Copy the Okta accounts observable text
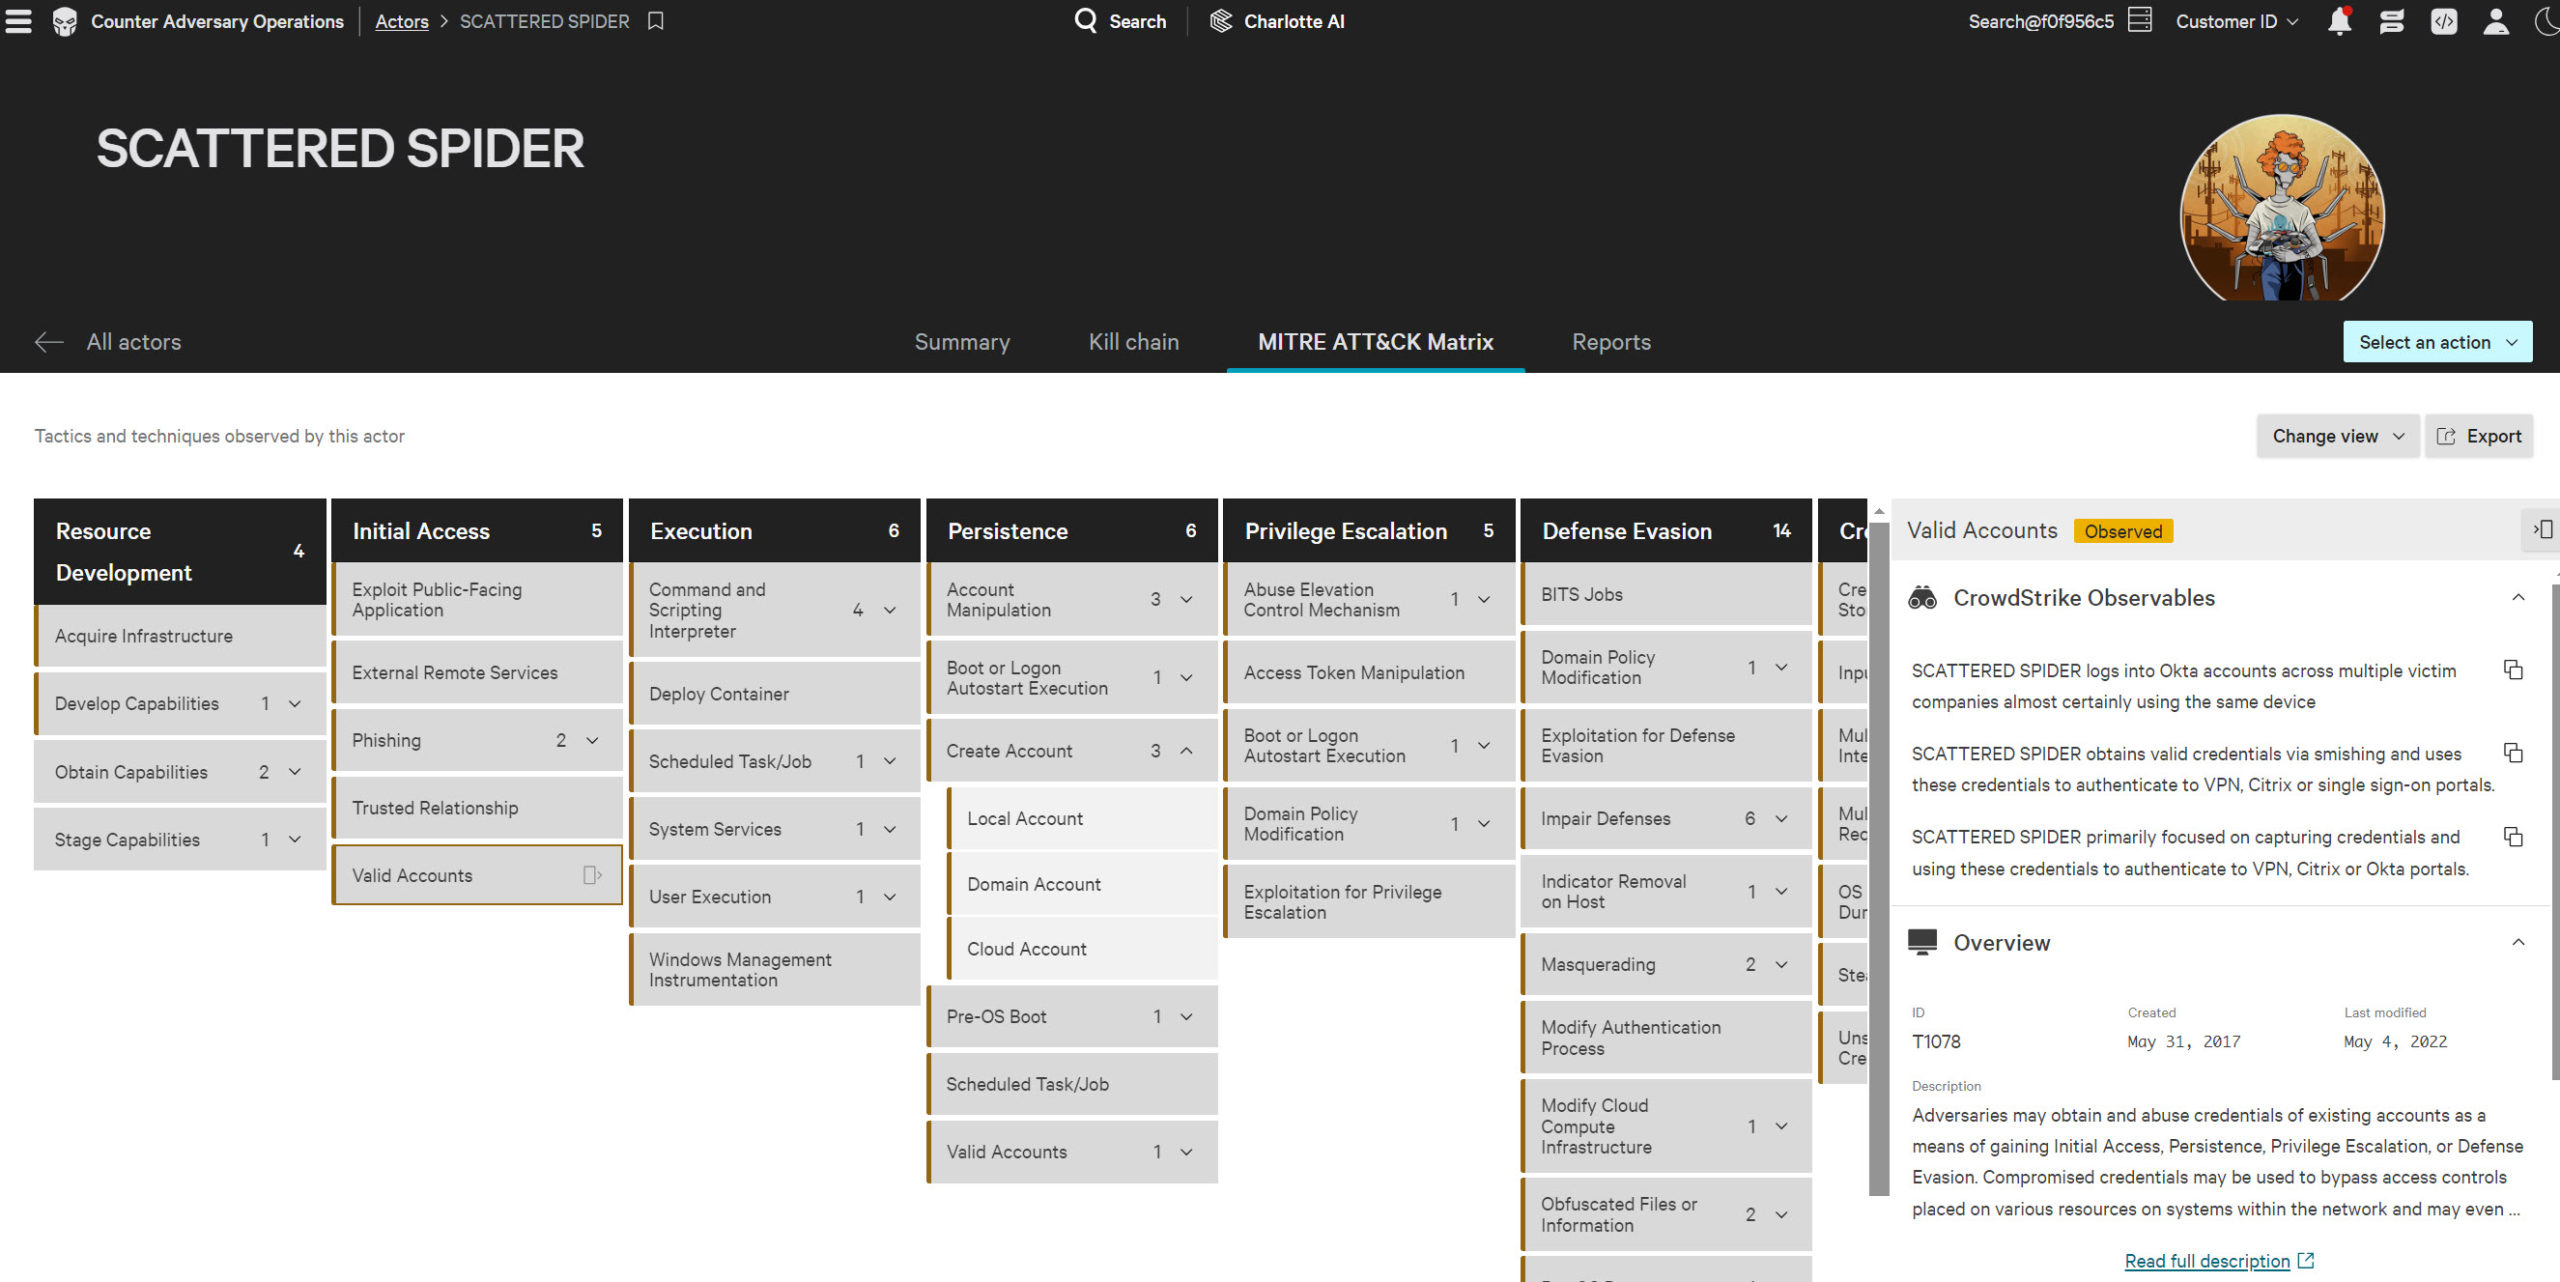The height and width of the screenshot is (1282, 2560). (2513, 670)
